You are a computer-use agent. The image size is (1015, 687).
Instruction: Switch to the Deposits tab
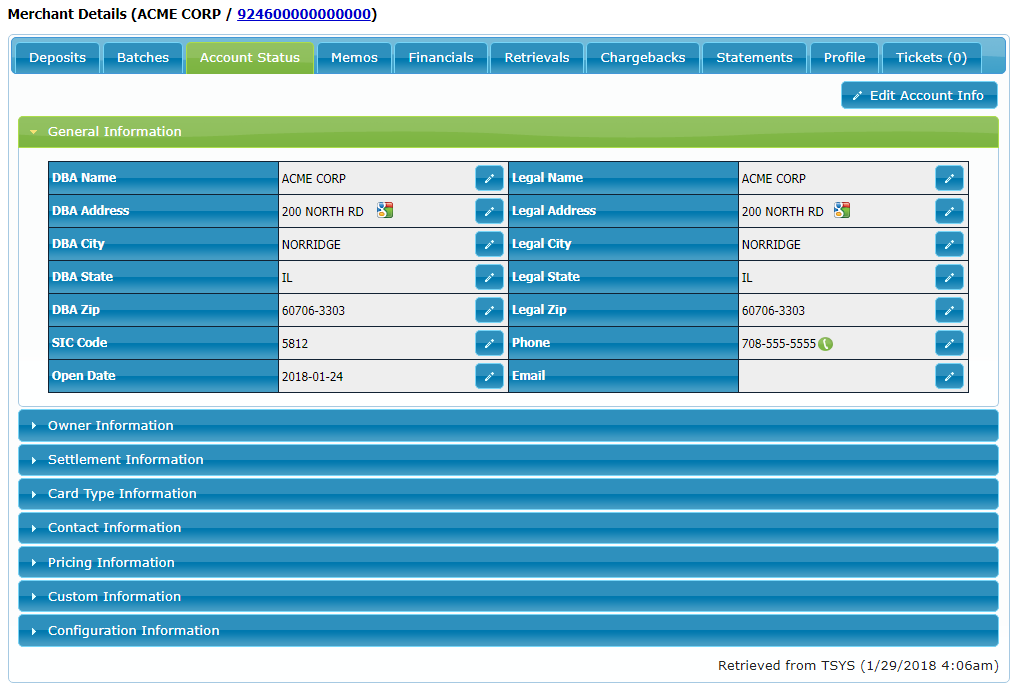pyautogui.click(x=57, y=58)
